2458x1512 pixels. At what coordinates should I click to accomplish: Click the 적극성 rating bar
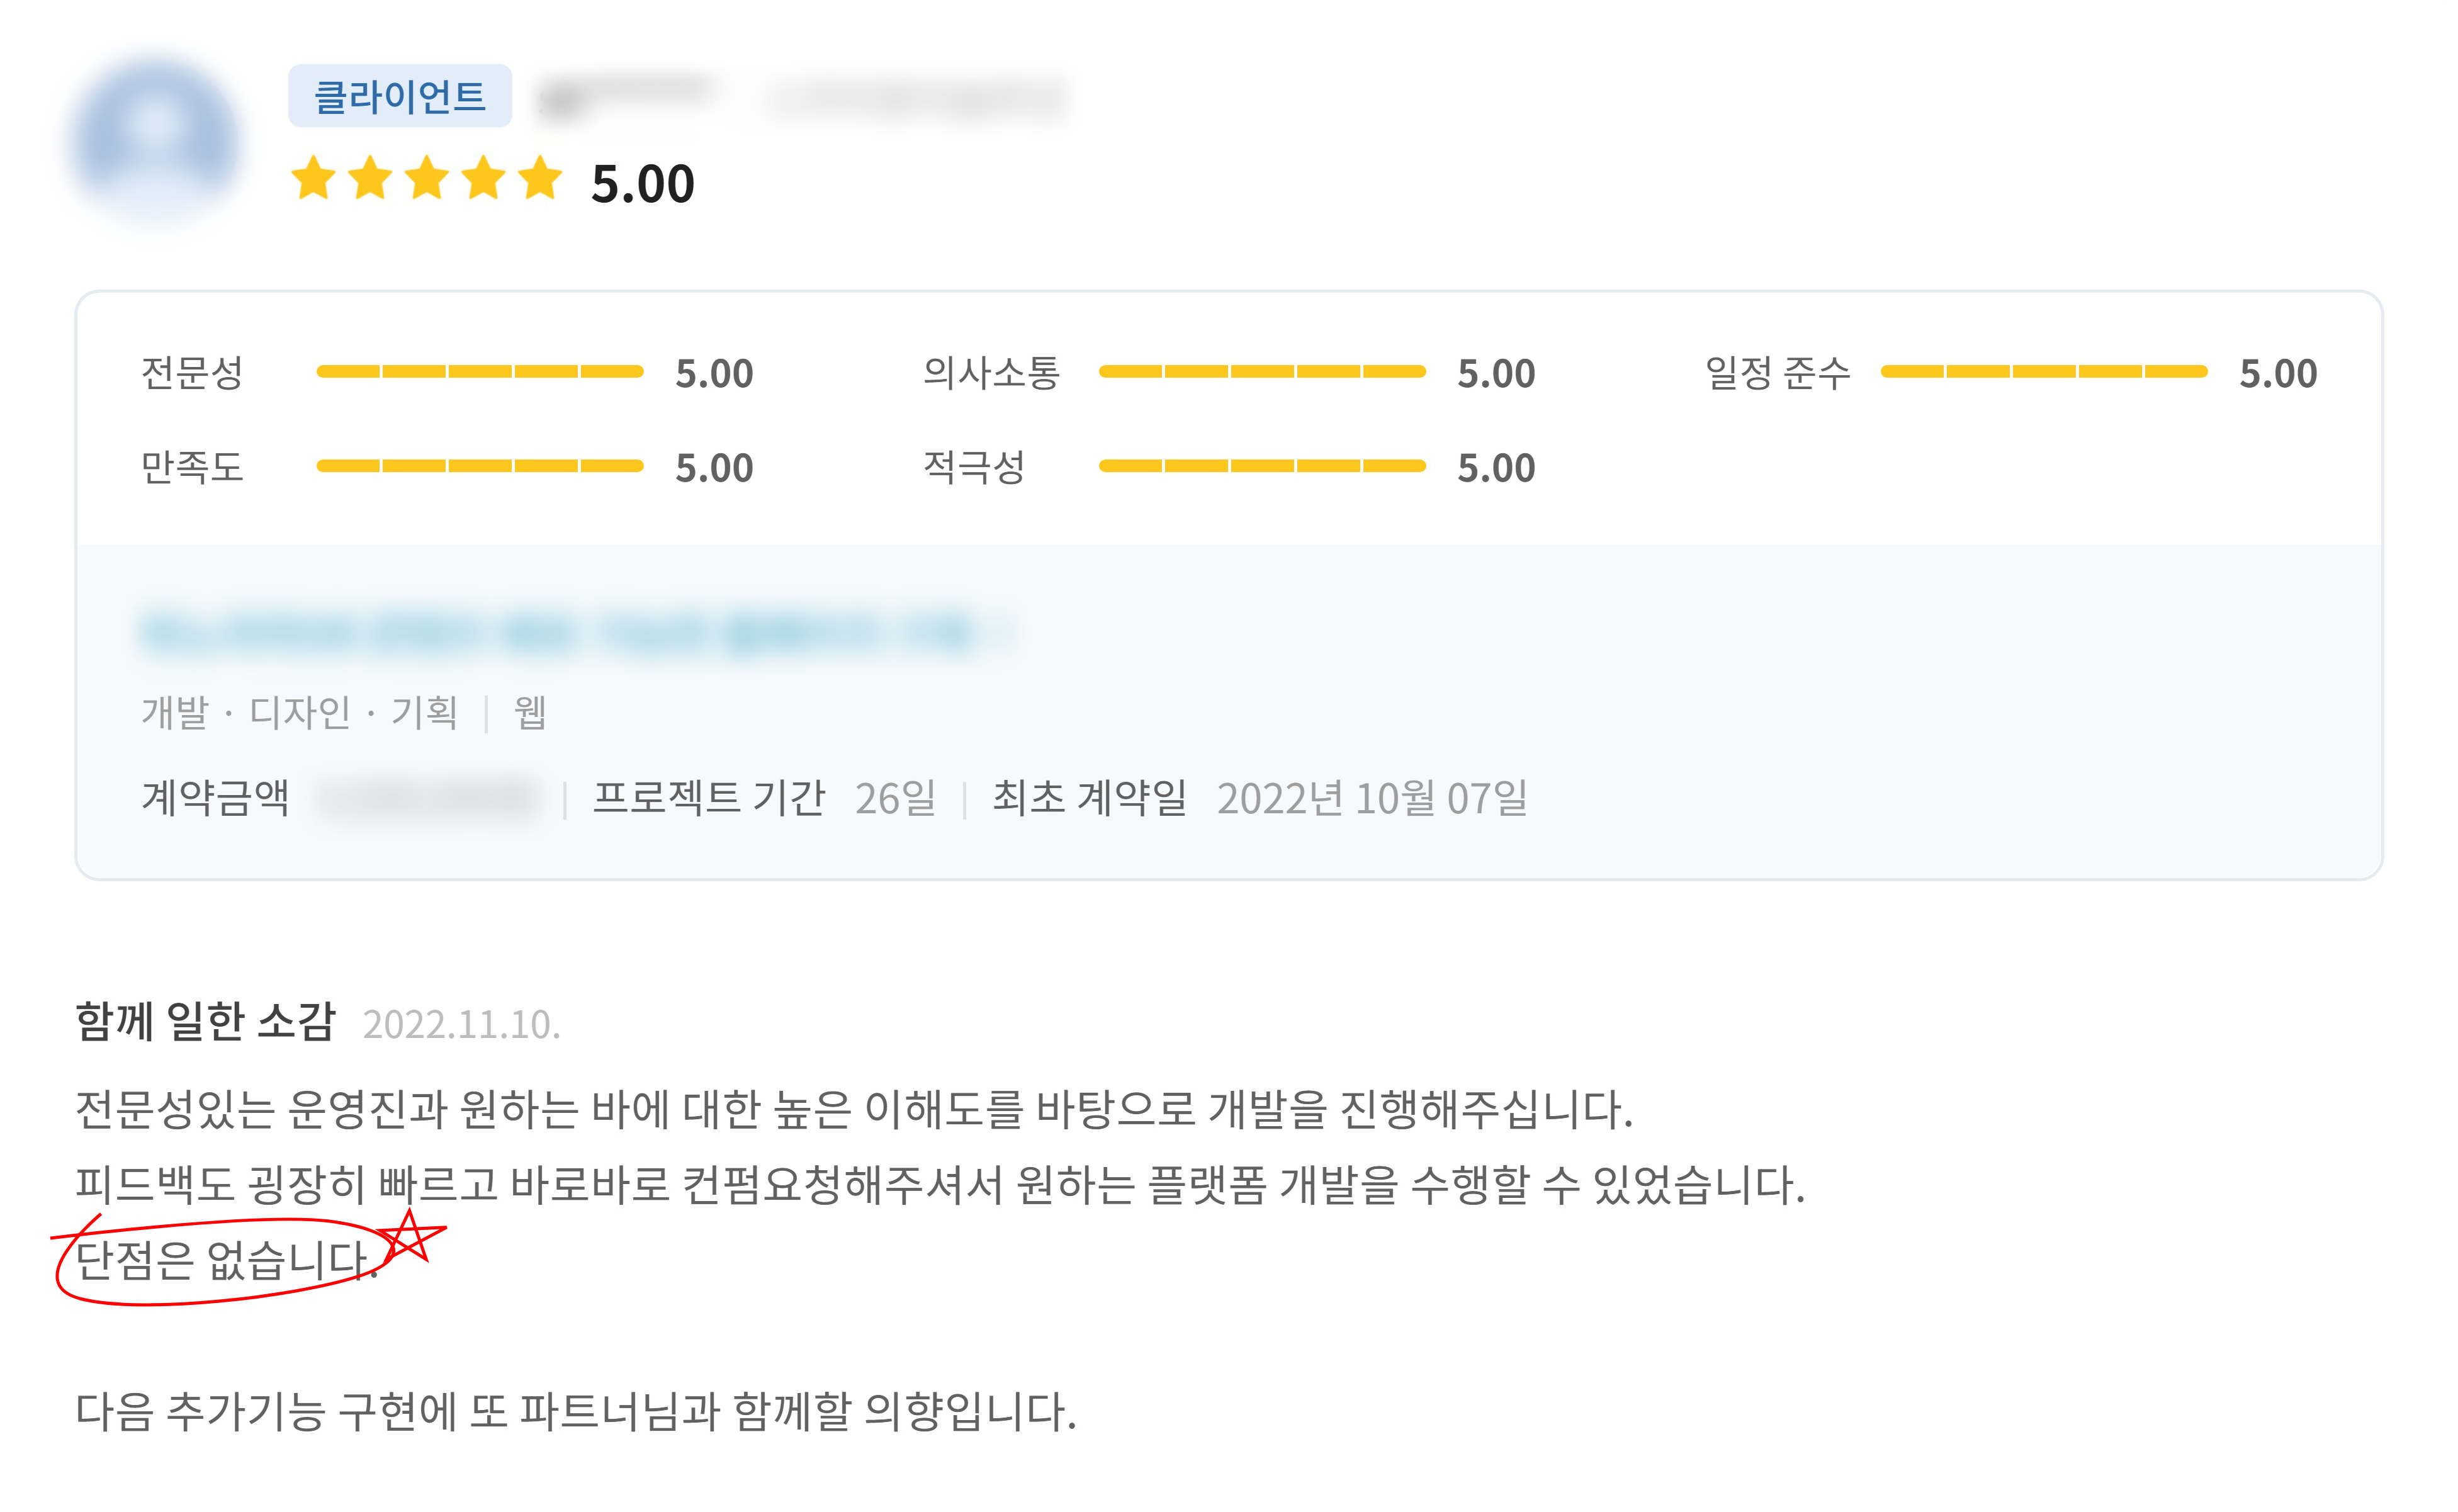(1261, 466)
